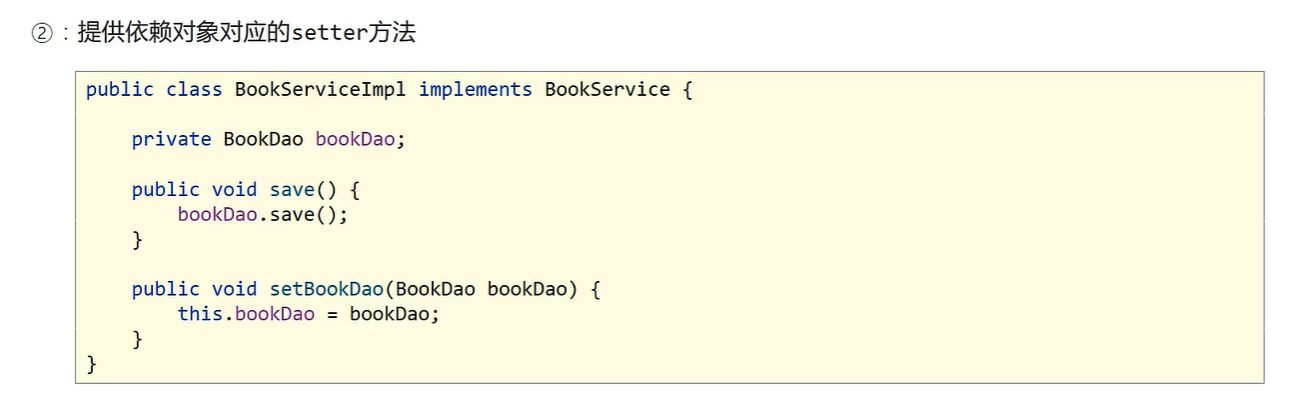Click the "implements" keyword

475,89
